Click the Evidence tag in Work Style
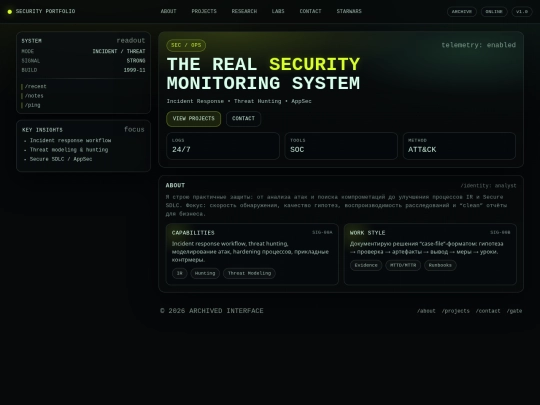 click(x=366, y=266)
